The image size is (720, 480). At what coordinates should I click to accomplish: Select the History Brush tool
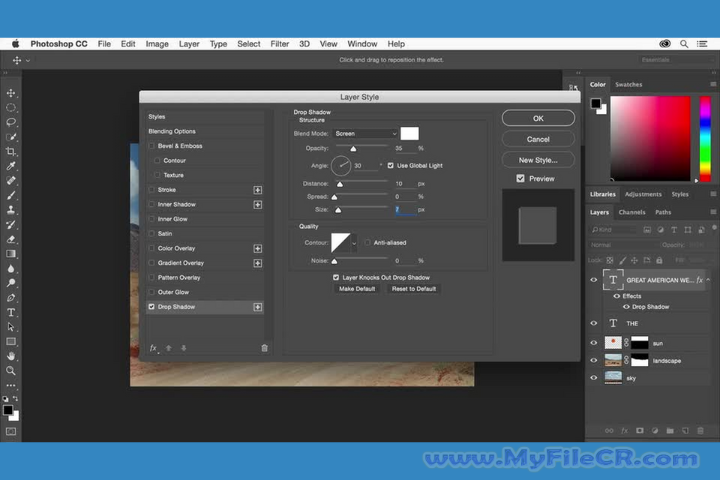(x=11, y=225)
